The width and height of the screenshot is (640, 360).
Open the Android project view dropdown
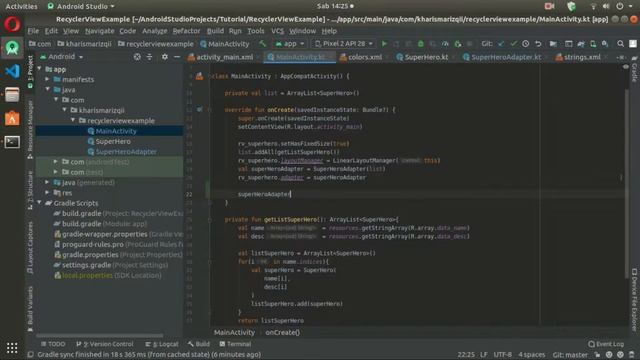(x=62, y=57)
